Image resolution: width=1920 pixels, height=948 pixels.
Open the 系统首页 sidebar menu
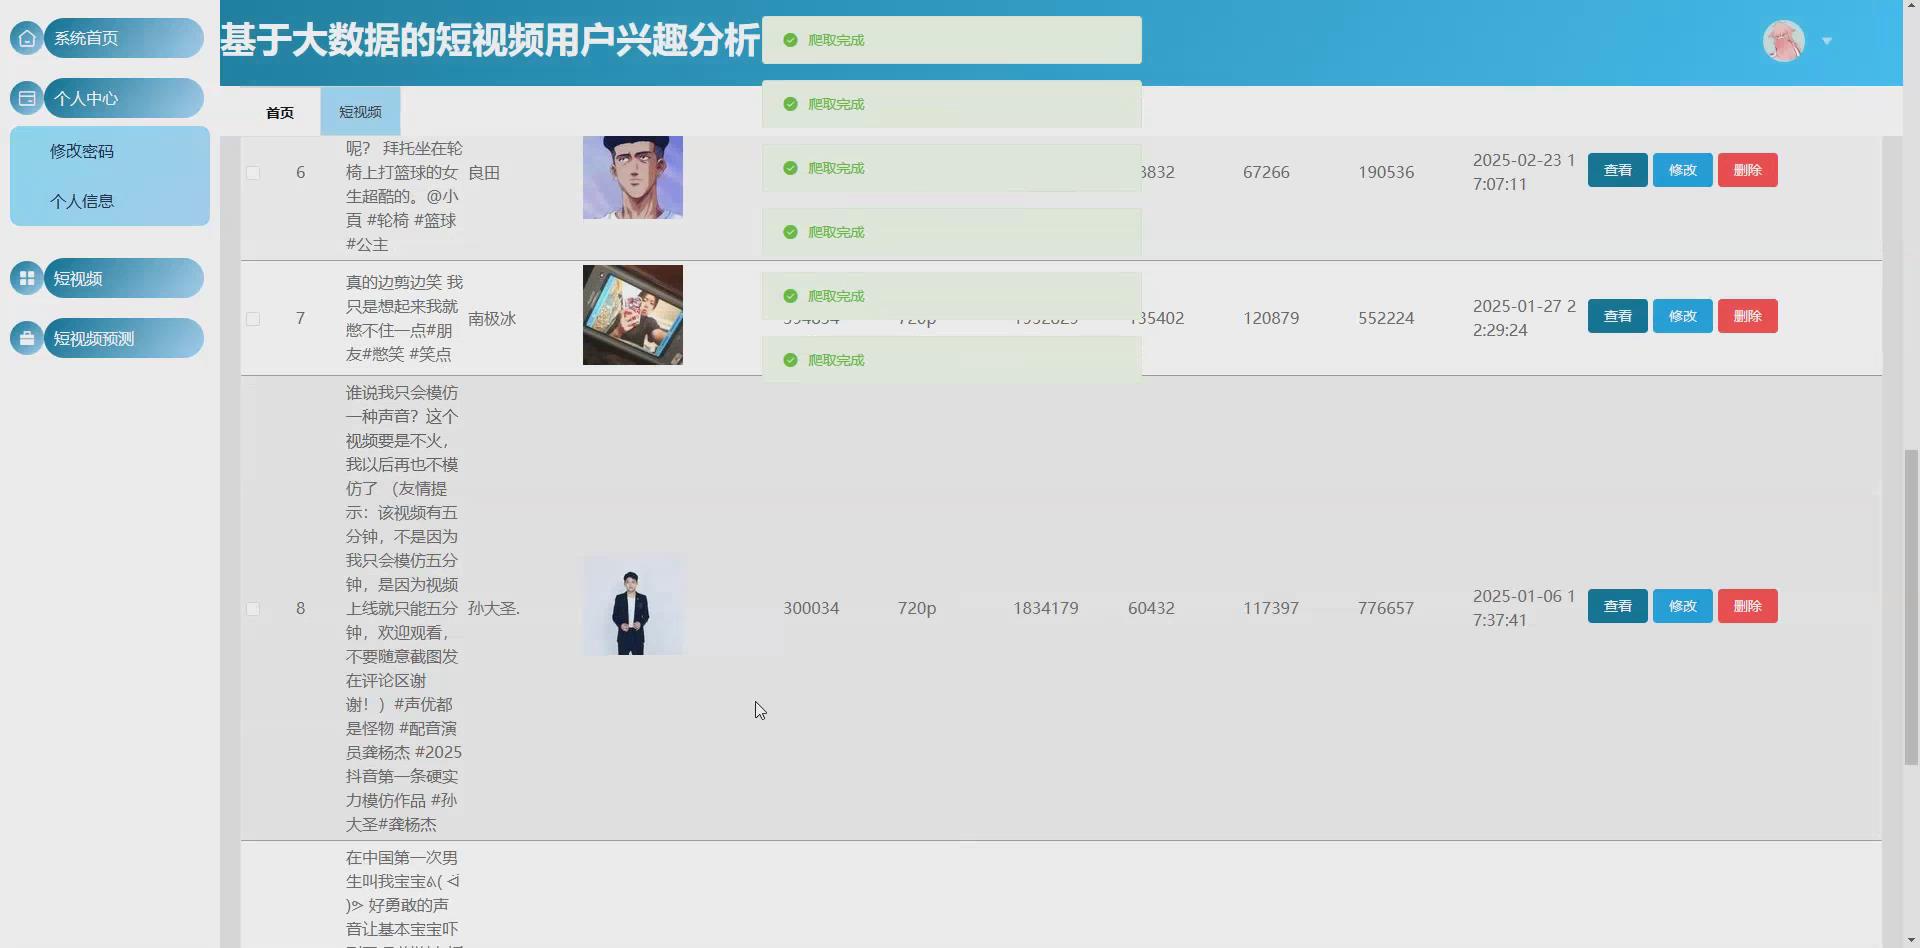pos(124,38)
